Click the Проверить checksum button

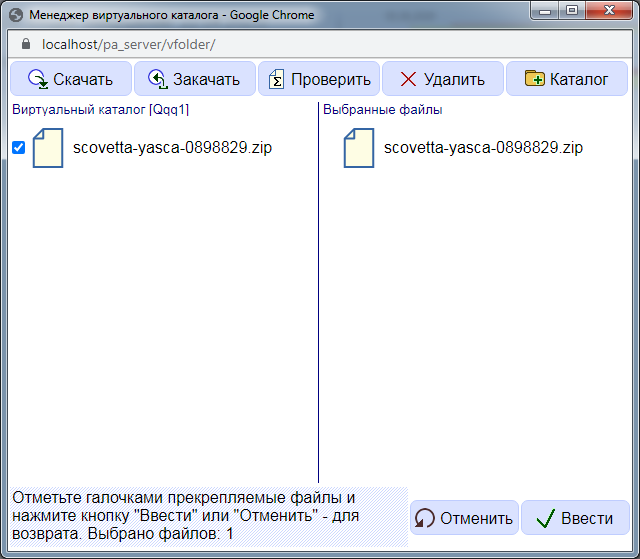(x=319, y=79)
